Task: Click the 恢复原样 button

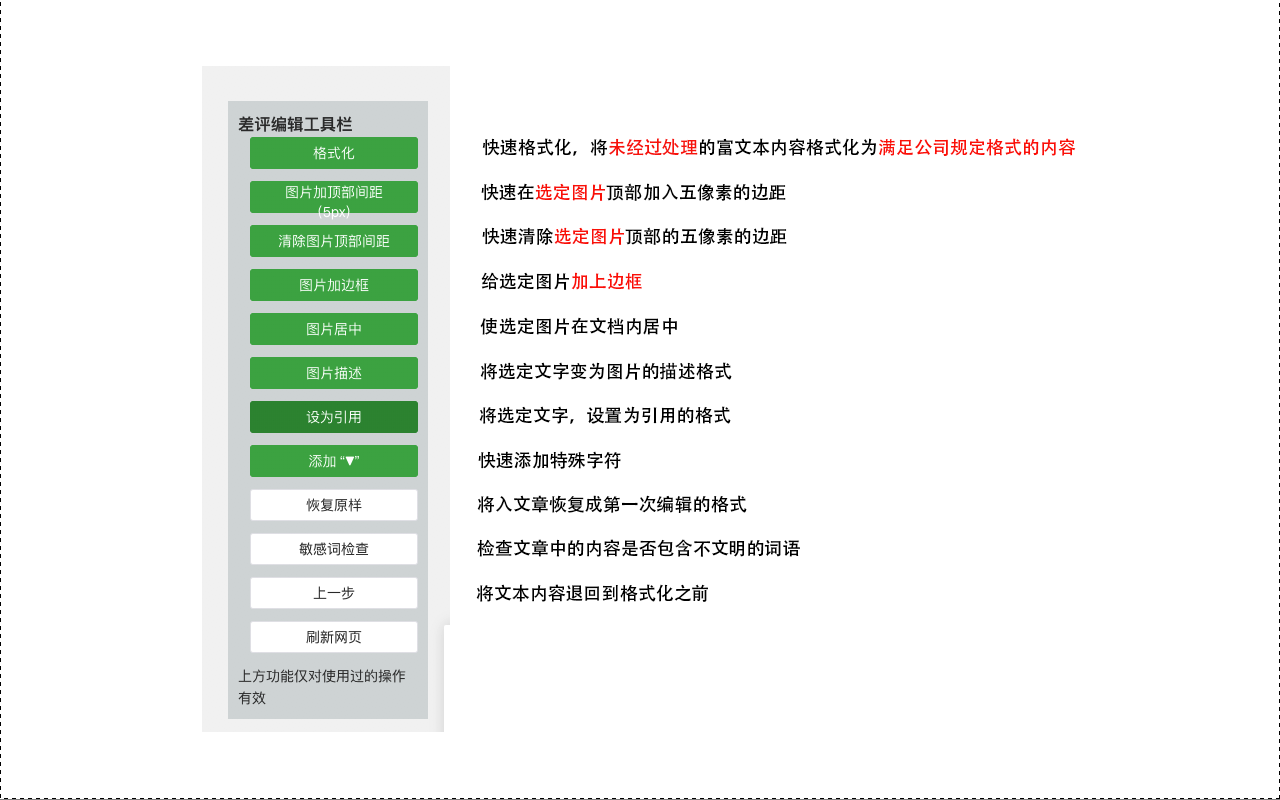Action: point(334,505)
